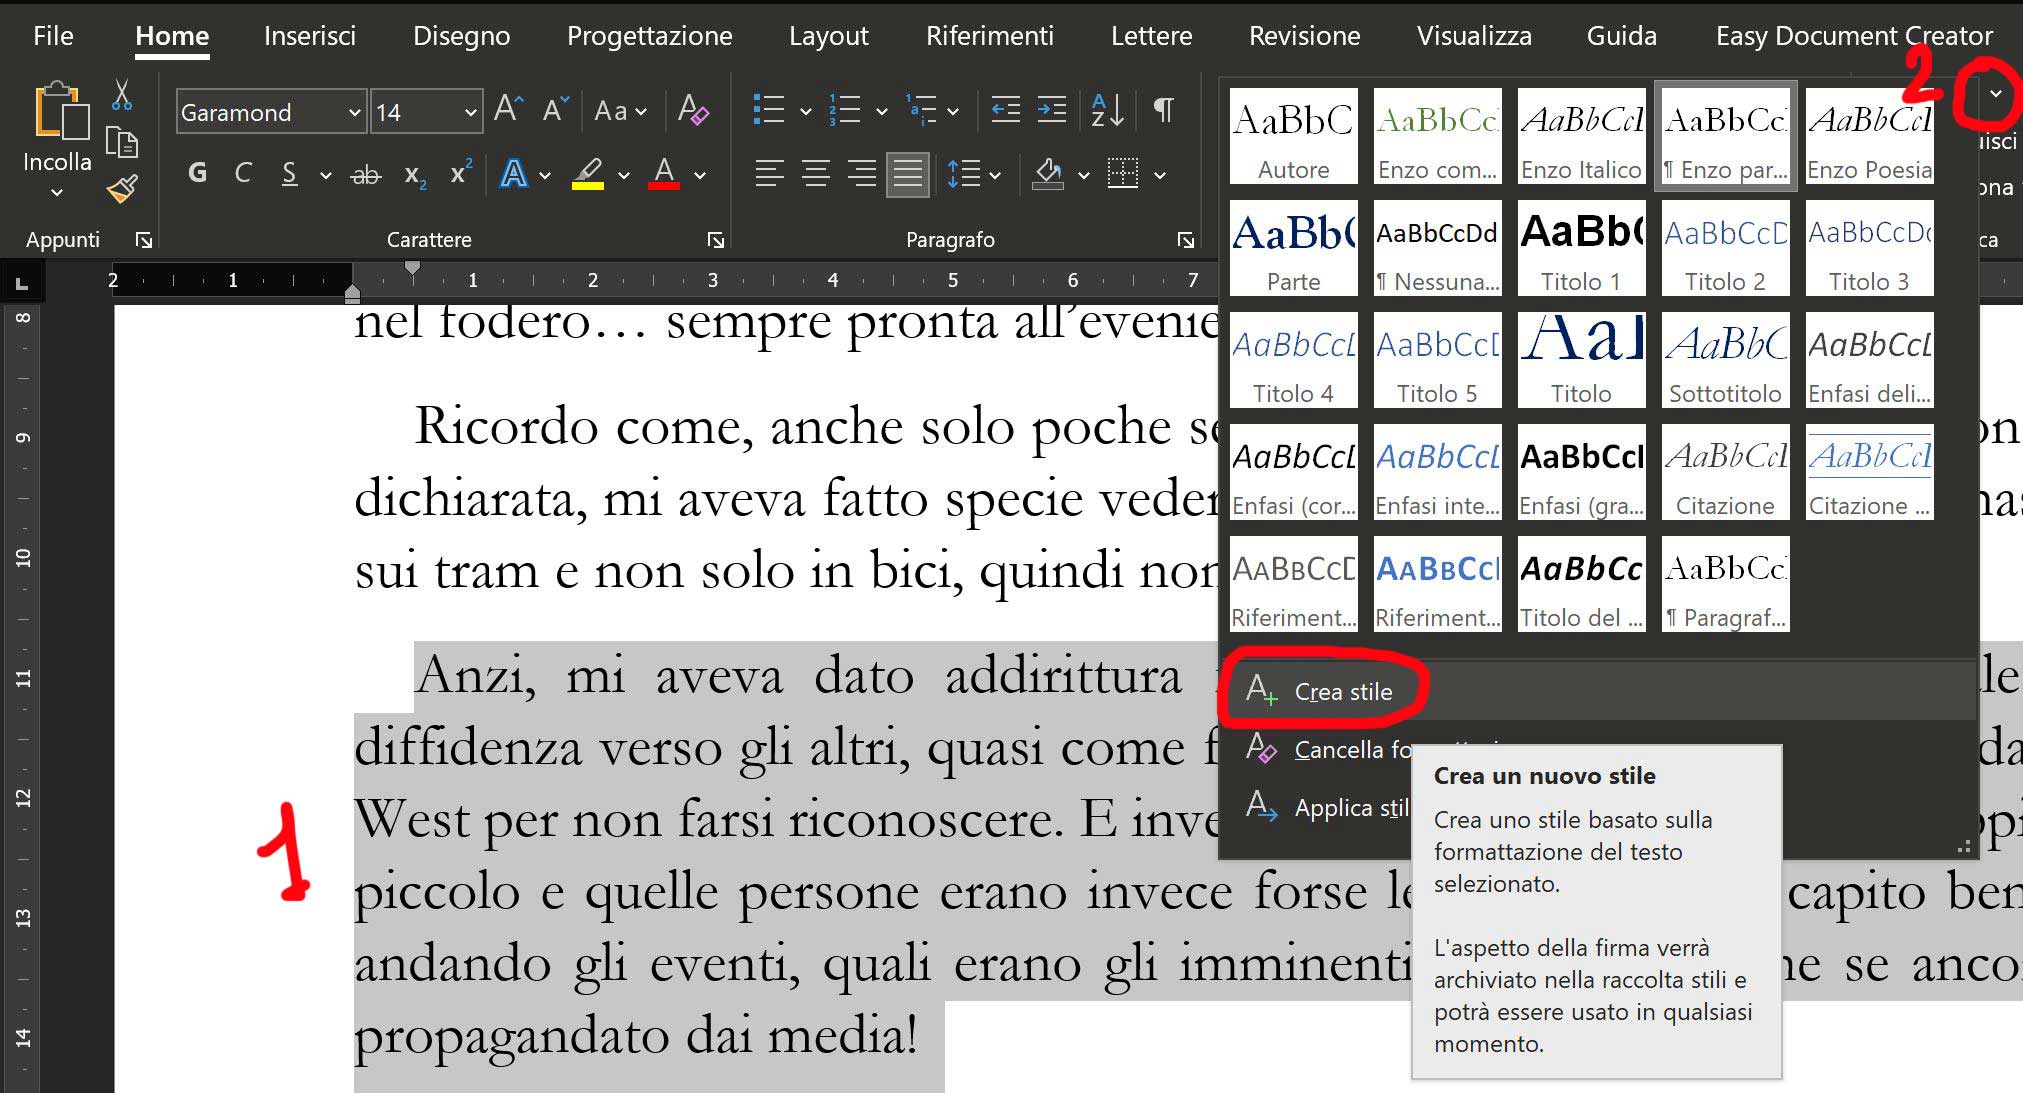This screenshot has height=1093, width=2023.
Task: Open the Revisione ribbon tab
Action: [1304, 36]
